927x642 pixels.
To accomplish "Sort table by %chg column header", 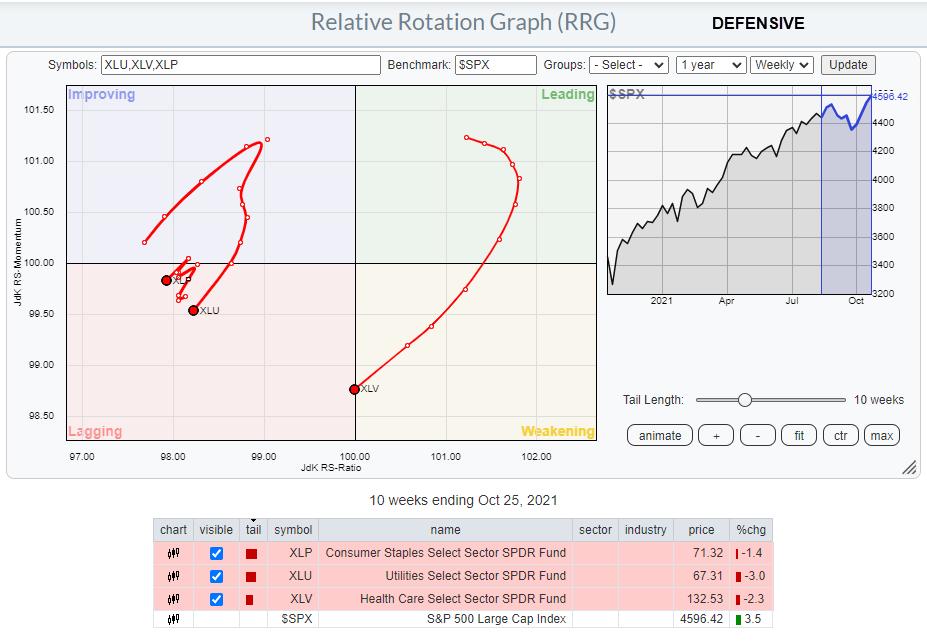I will [749, 529].
